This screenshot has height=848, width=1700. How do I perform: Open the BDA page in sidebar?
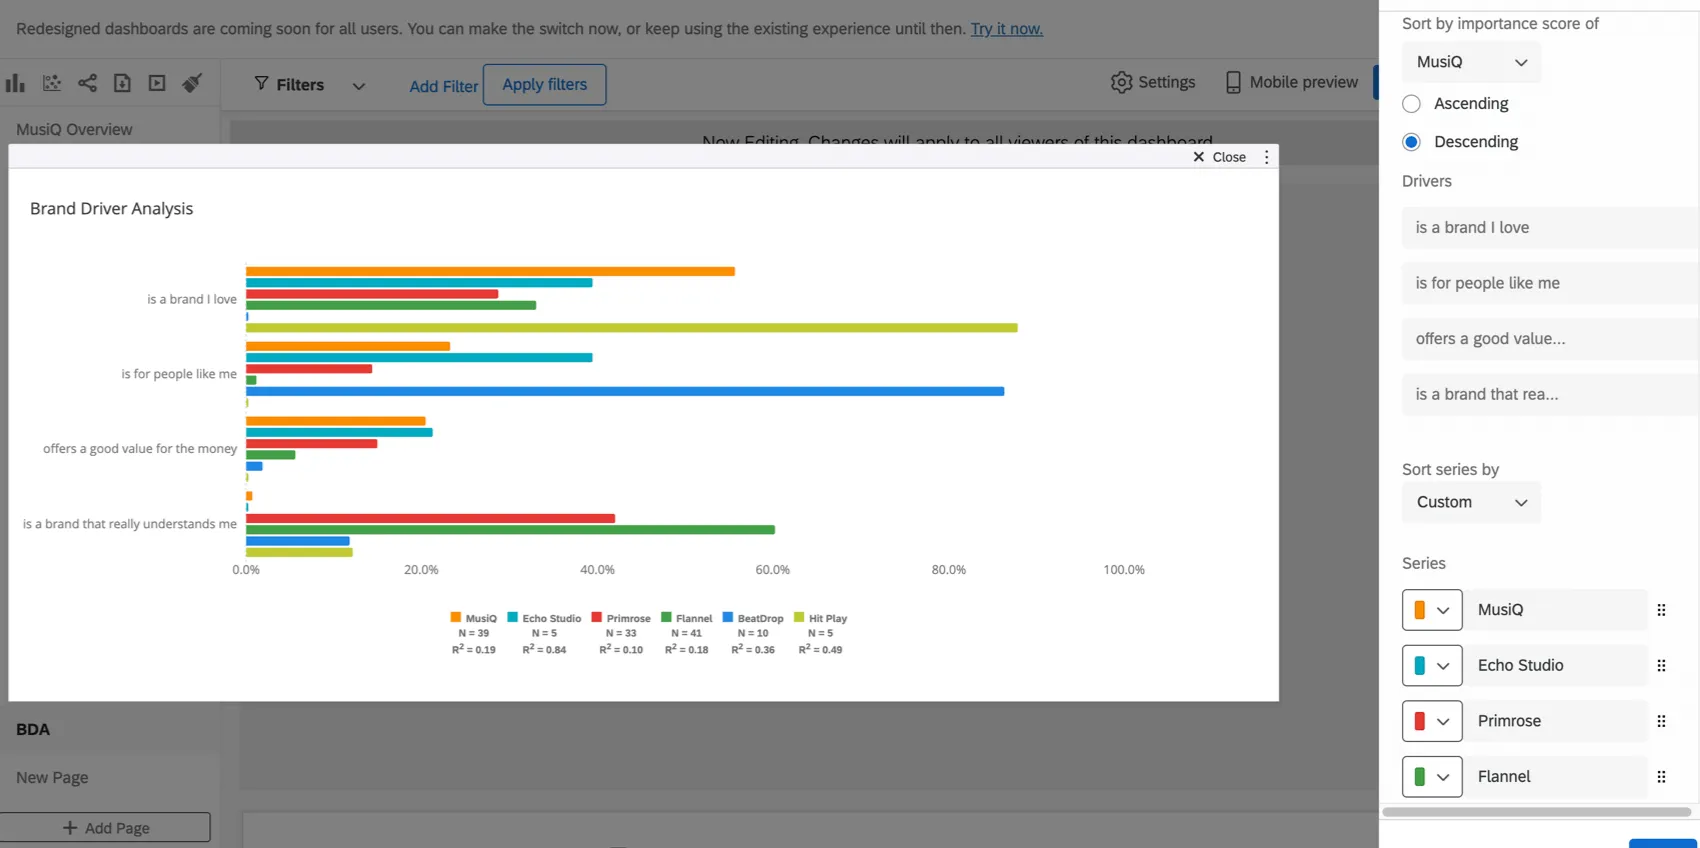tap(33, 730)
